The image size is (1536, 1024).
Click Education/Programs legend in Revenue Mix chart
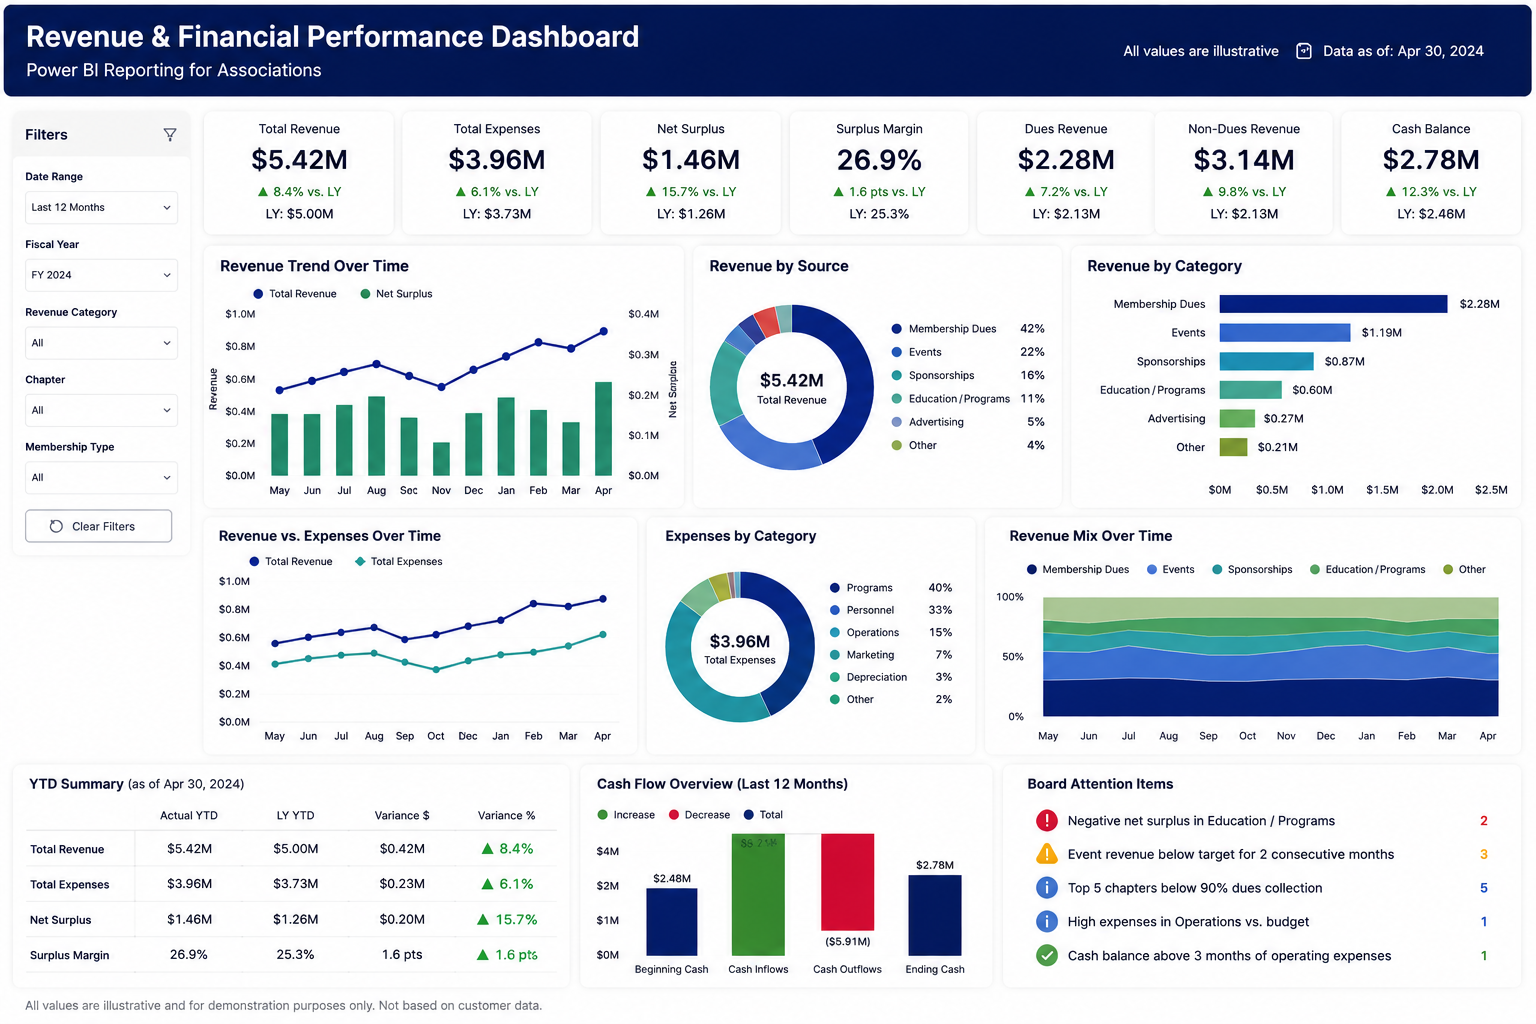coord(1368,570)
